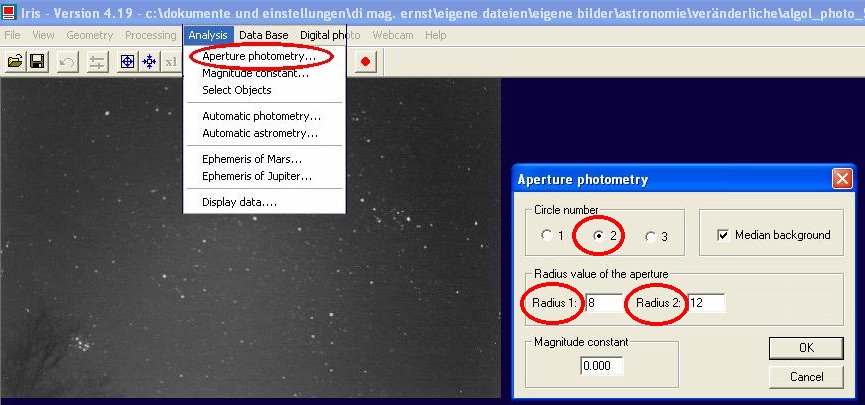Click the Open file folder icon
Screen dimensions: 865x405
pyautogui.click(x=15, y=62)
